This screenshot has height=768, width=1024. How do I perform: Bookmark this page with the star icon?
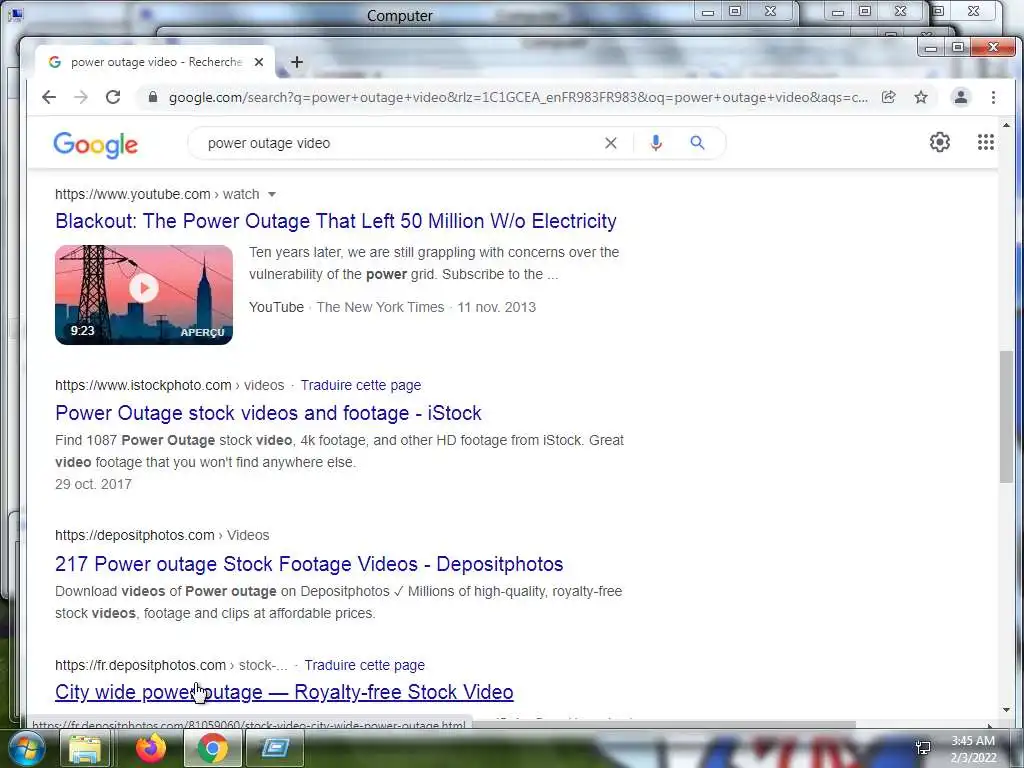(921, 97)
